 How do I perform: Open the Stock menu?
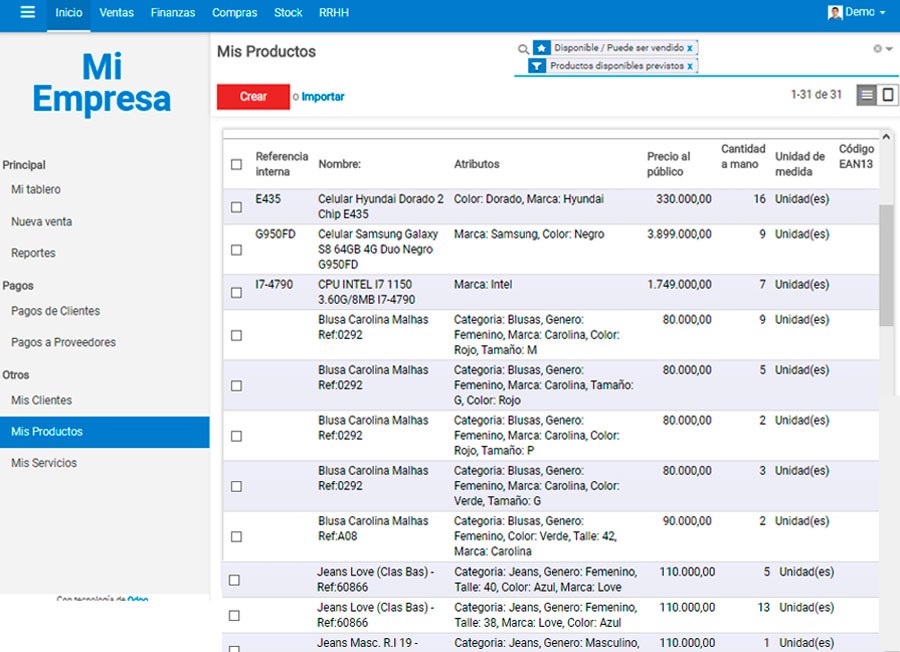pyautogui.click(x=288, y=13)
